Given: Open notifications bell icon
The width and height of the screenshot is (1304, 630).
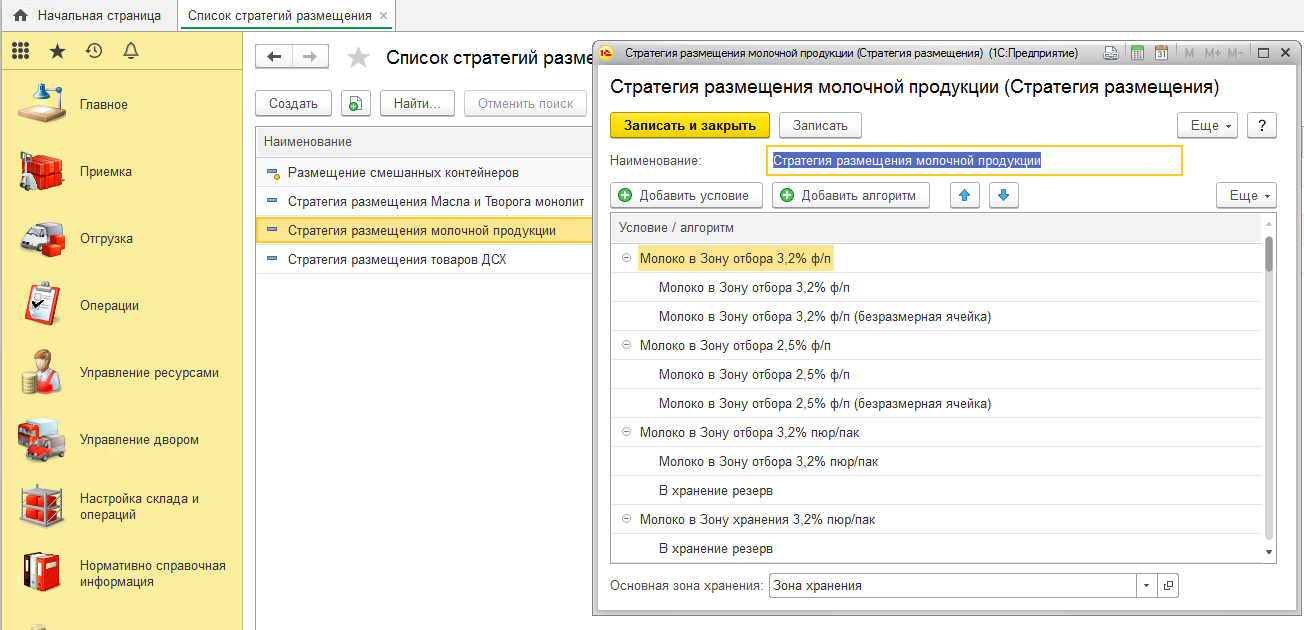Looking at the screenshot, I should tap(130, 50).
